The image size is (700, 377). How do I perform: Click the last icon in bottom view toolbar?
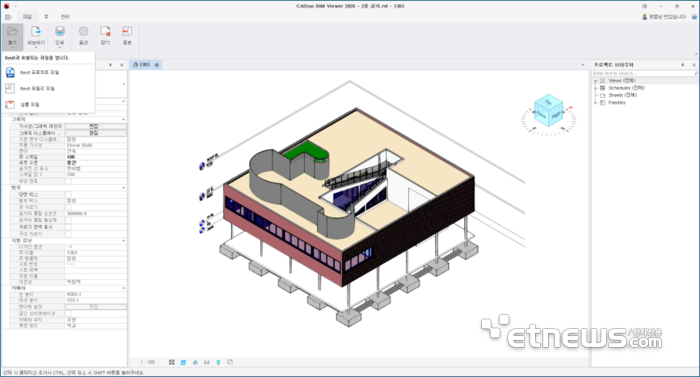(230, 362)
